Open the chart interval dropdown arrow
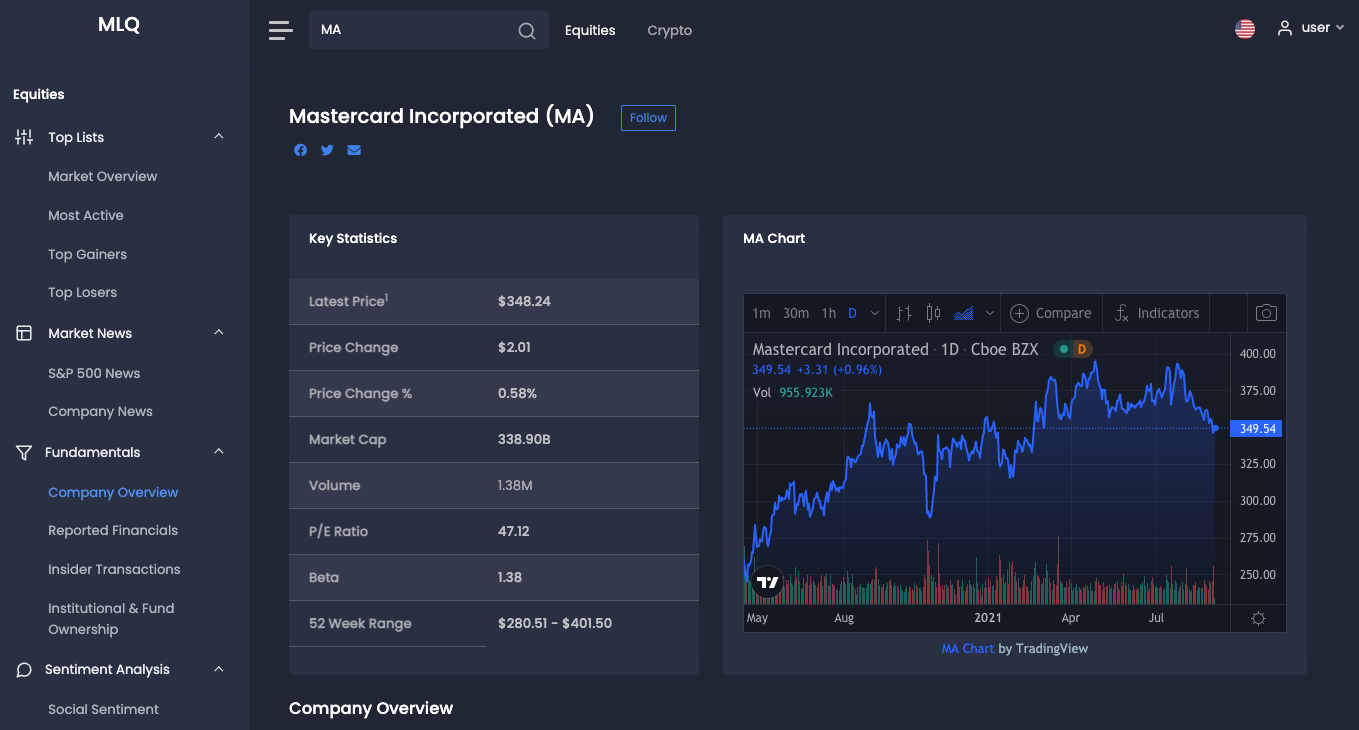 pos(875,313)
